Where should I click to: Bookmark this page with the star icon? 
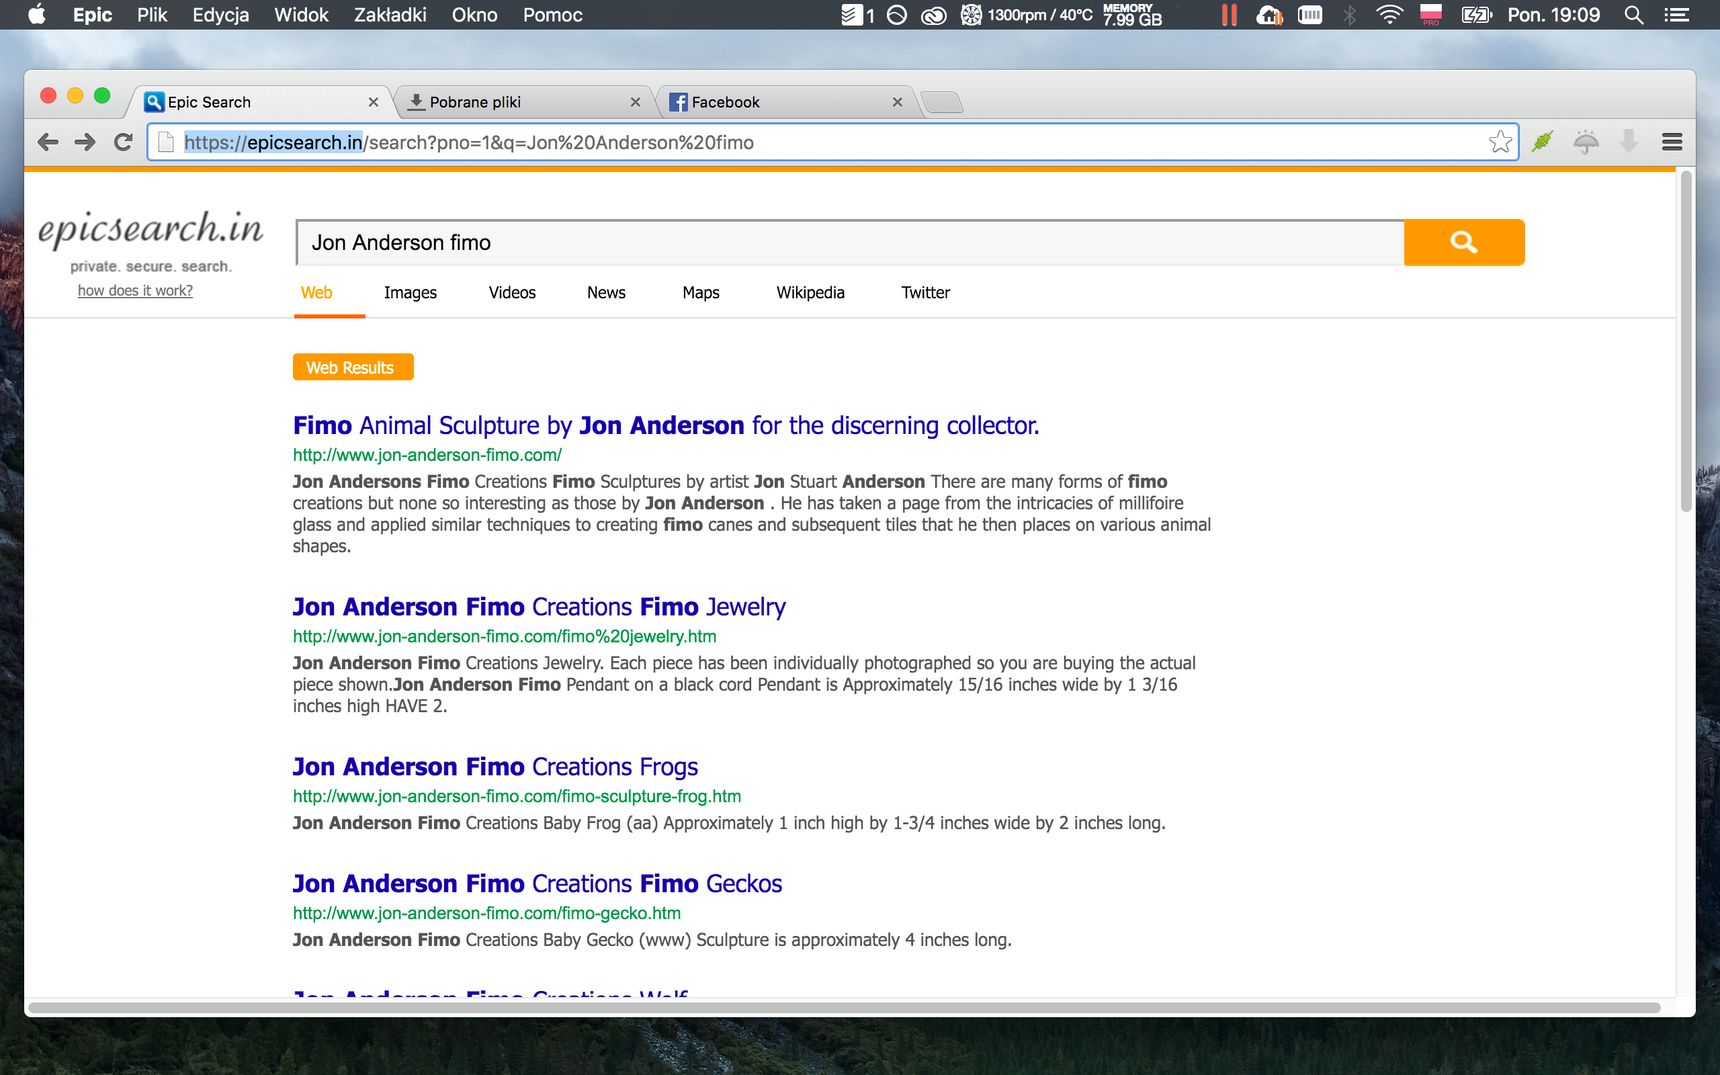click(1500, 142)
